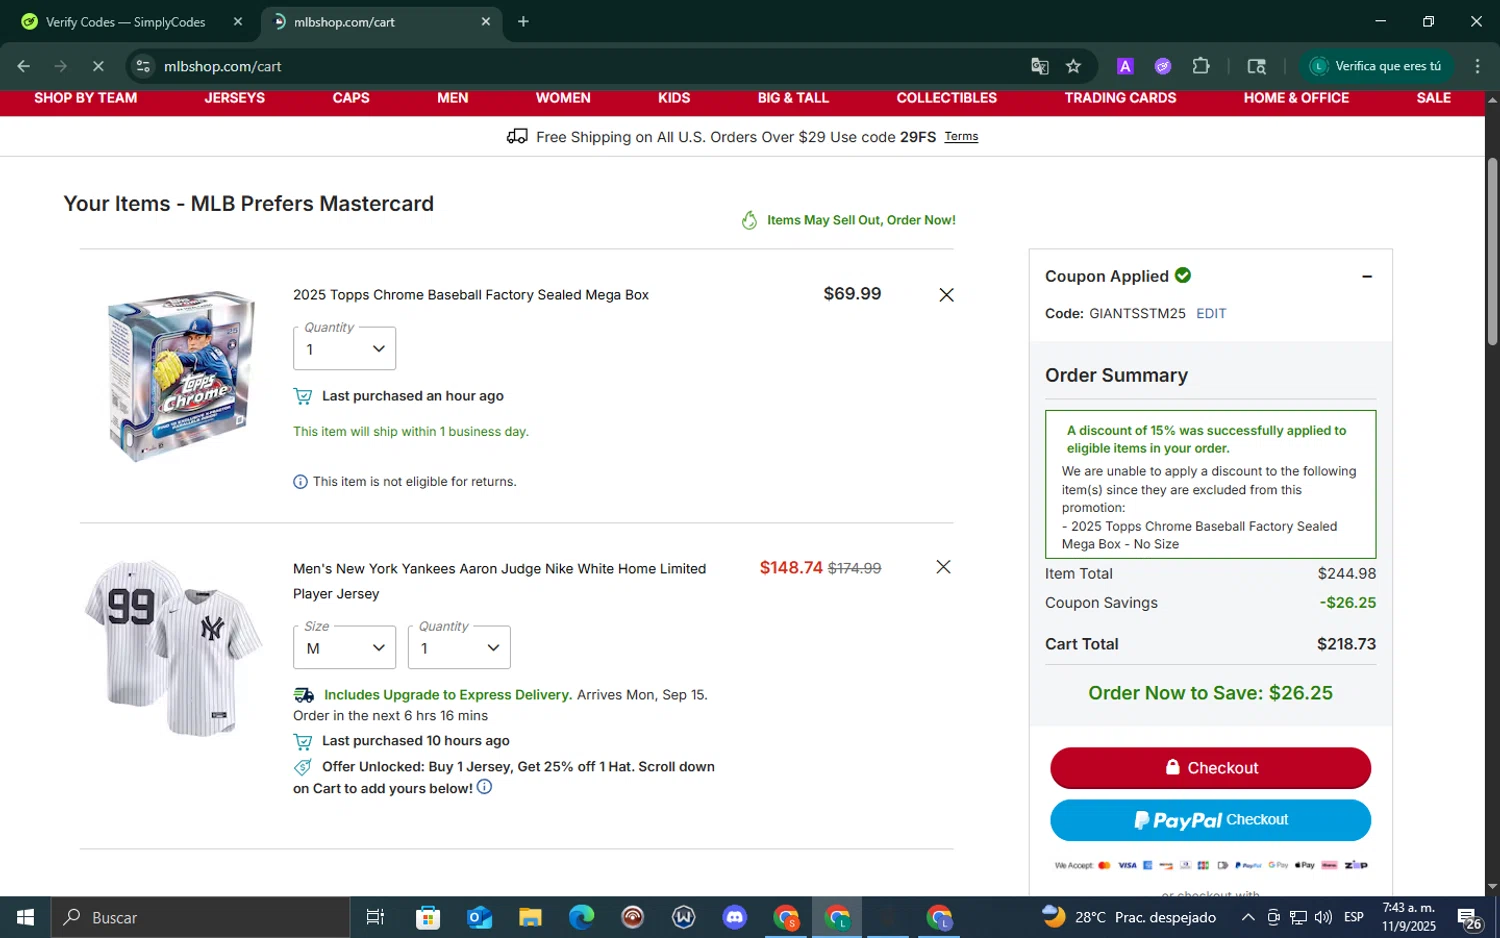Click the PayPal Checkout button
This screenshot has height=938, width=1500.
pos(1210,820)
